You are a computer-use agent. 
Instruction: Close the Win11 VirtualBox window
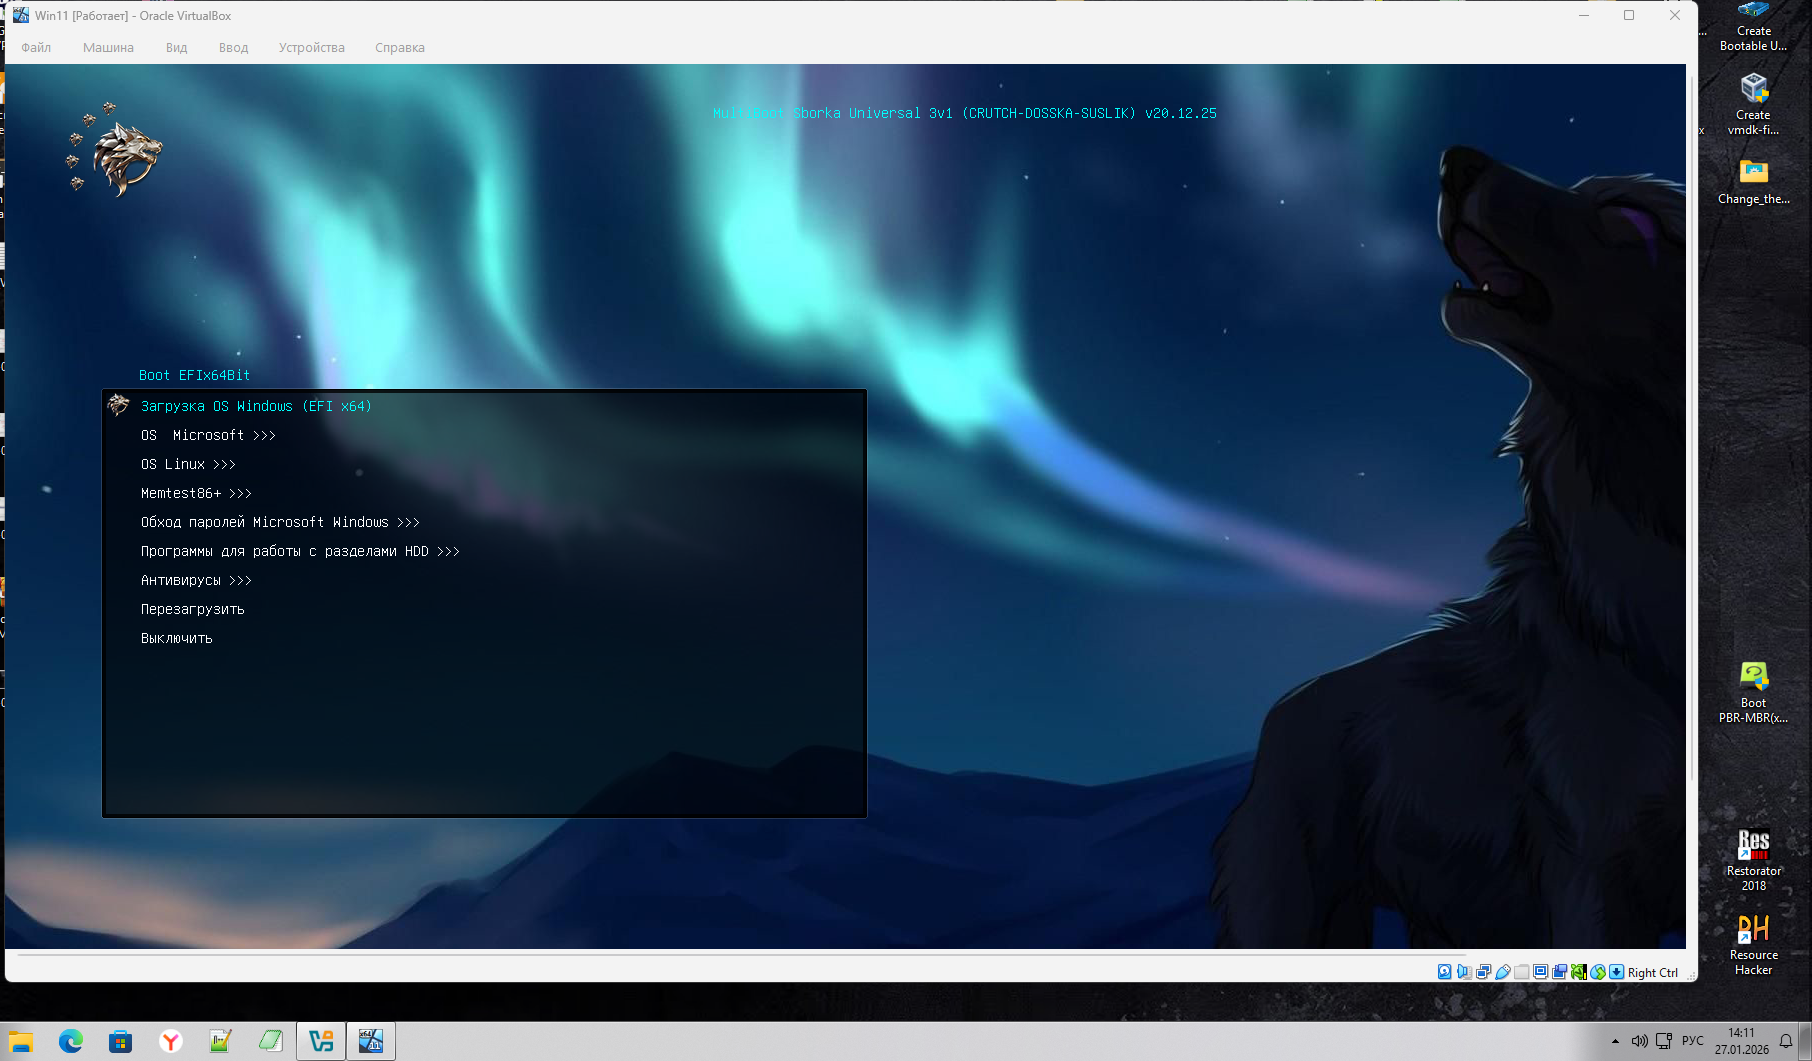click(1675, 15)
